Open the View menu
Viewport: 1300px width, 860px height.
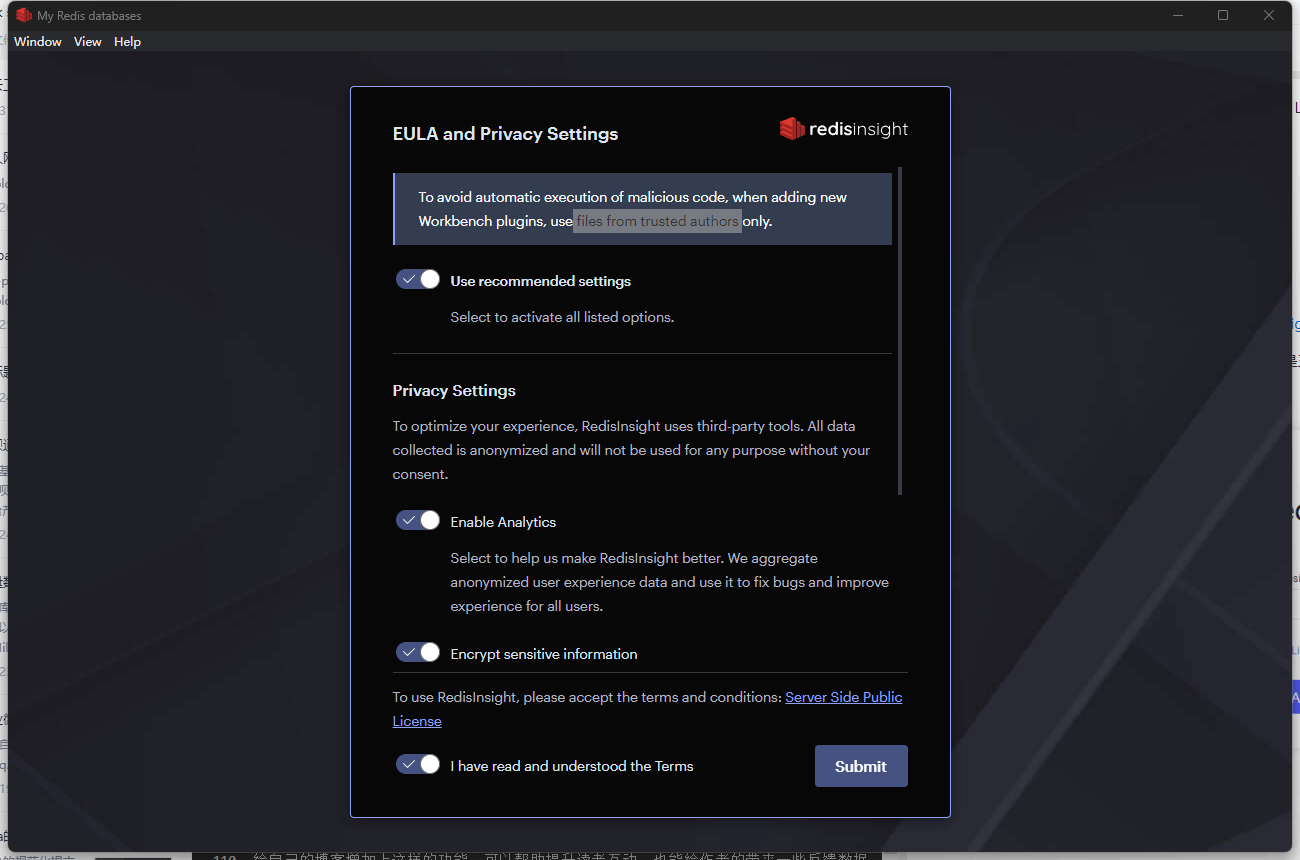[88, 42]
